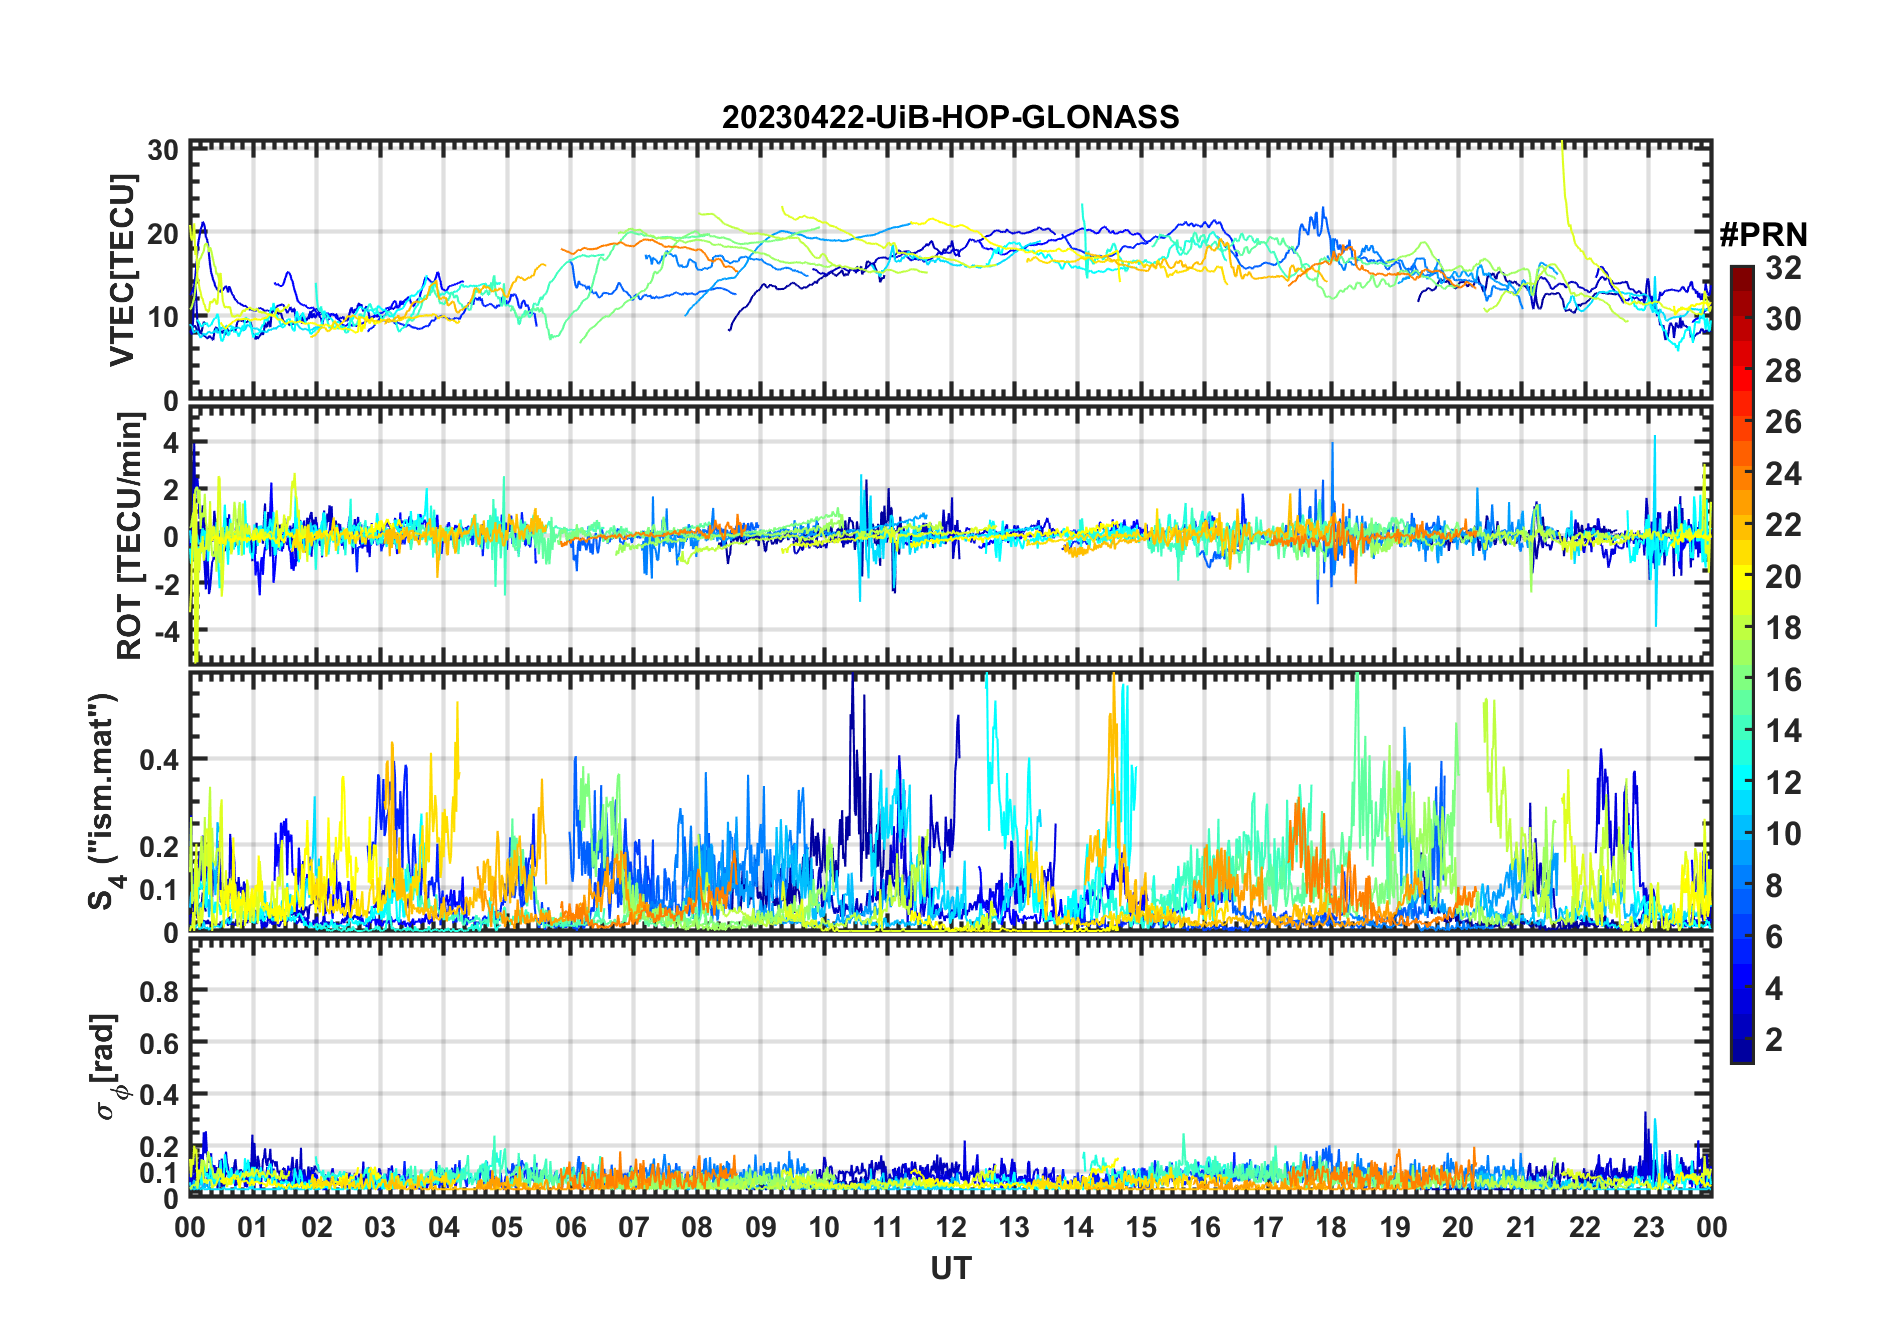The height and width of the screenshot is (1330, 1902).
Task: Pick the cyan colorbar segment near 12
Action: point(1742,782)
